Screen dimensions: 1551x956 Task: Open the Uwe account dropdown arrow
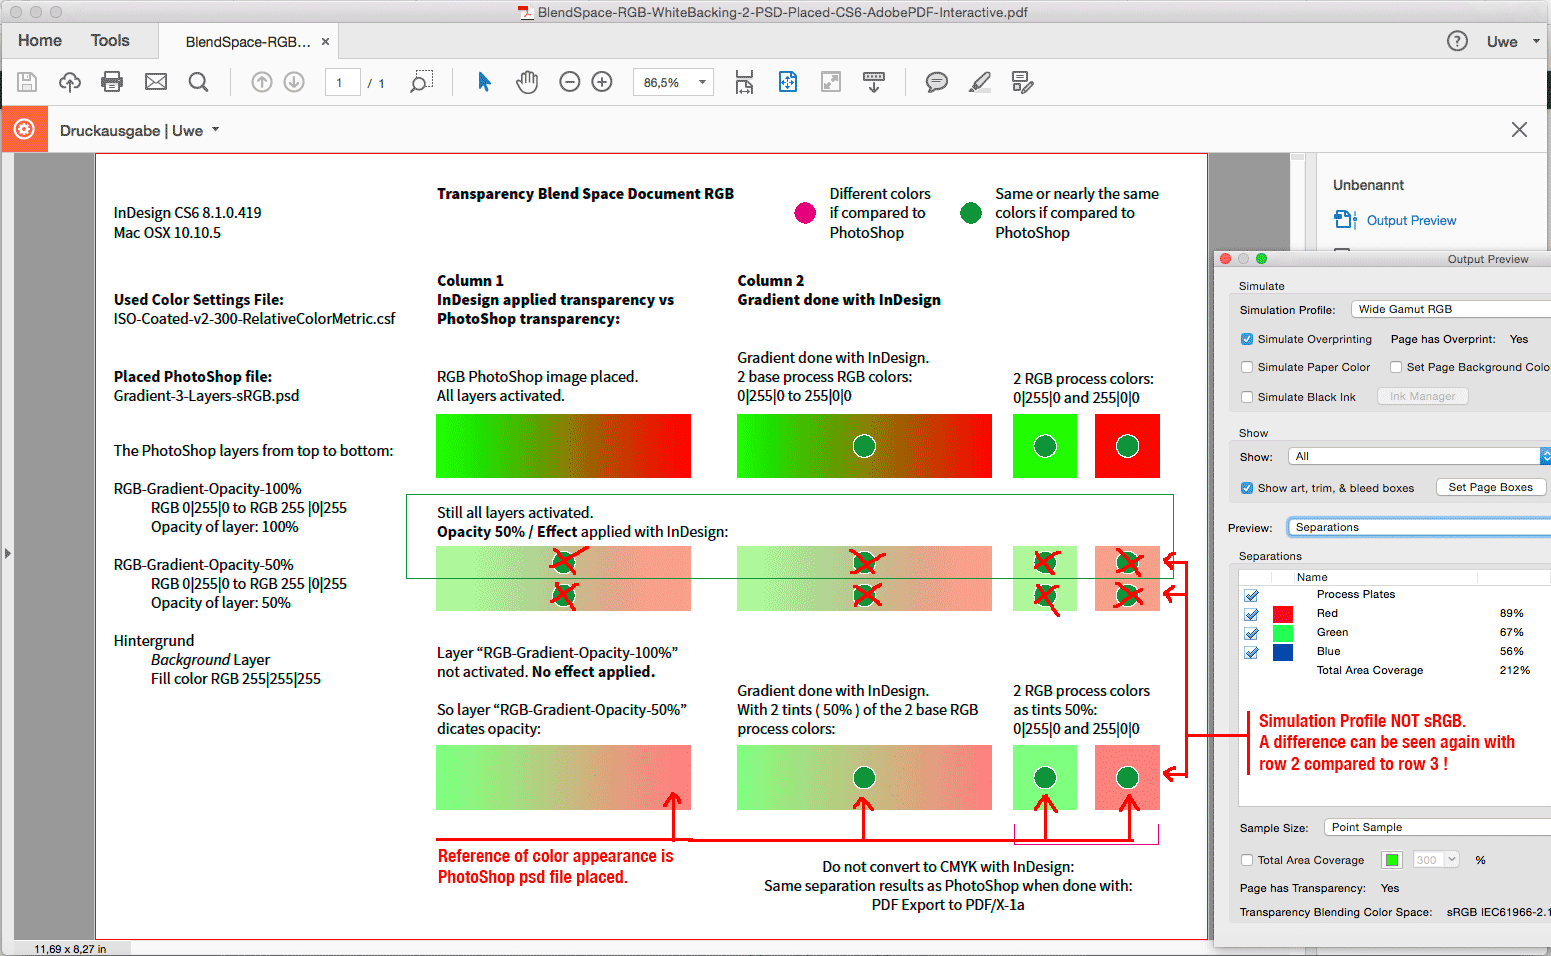tap(1536, 41)
